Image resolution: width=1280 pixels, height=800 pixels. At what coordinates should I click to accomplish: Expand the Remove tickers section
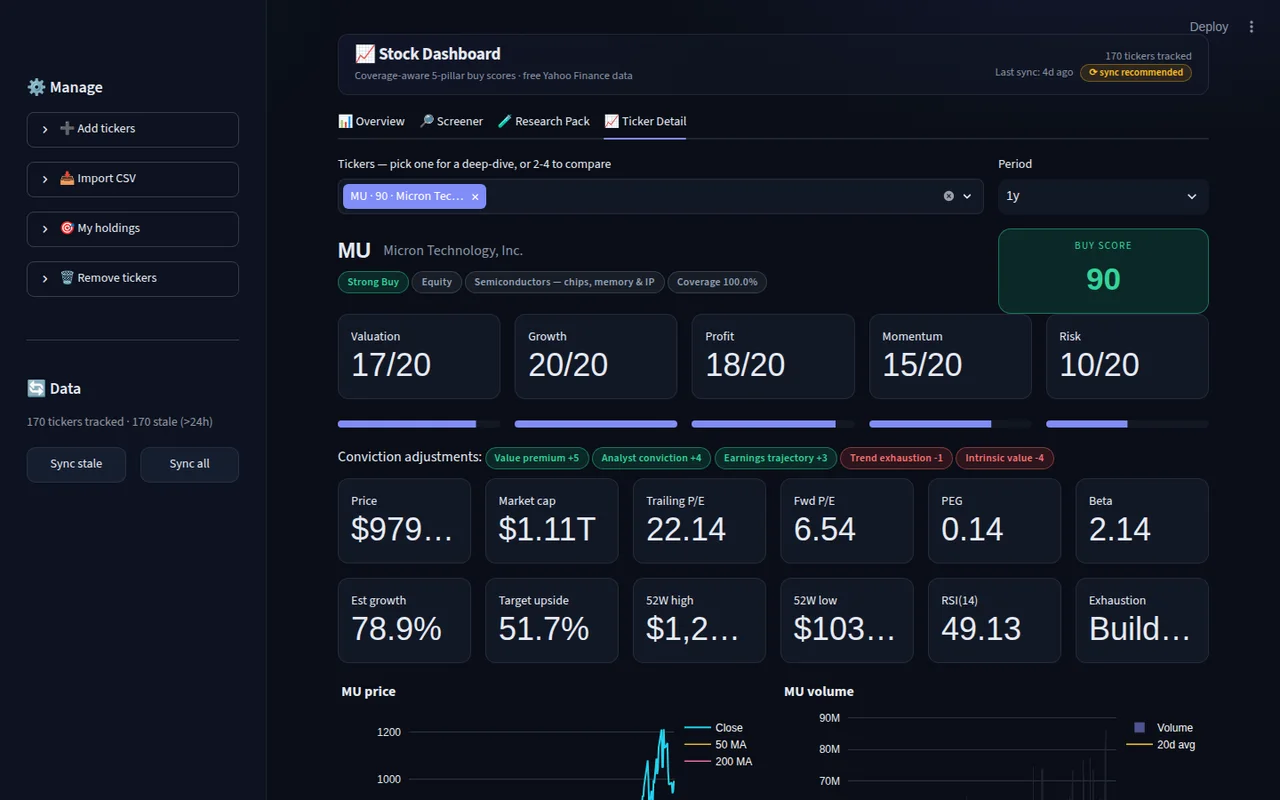pos(133,279)
